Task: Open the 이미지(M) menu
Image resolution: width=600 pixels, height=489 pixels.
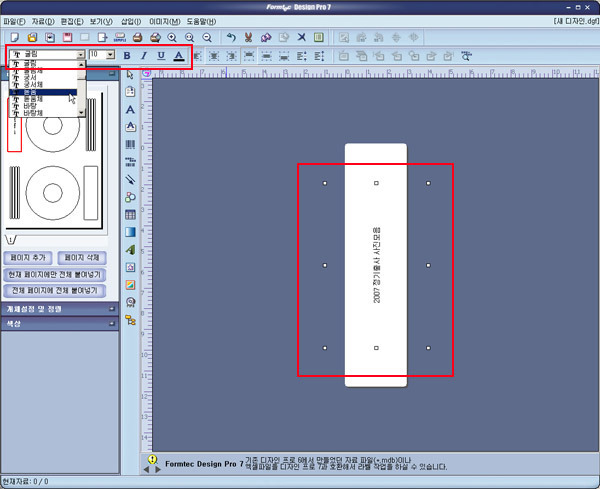Action: point(165,21)
